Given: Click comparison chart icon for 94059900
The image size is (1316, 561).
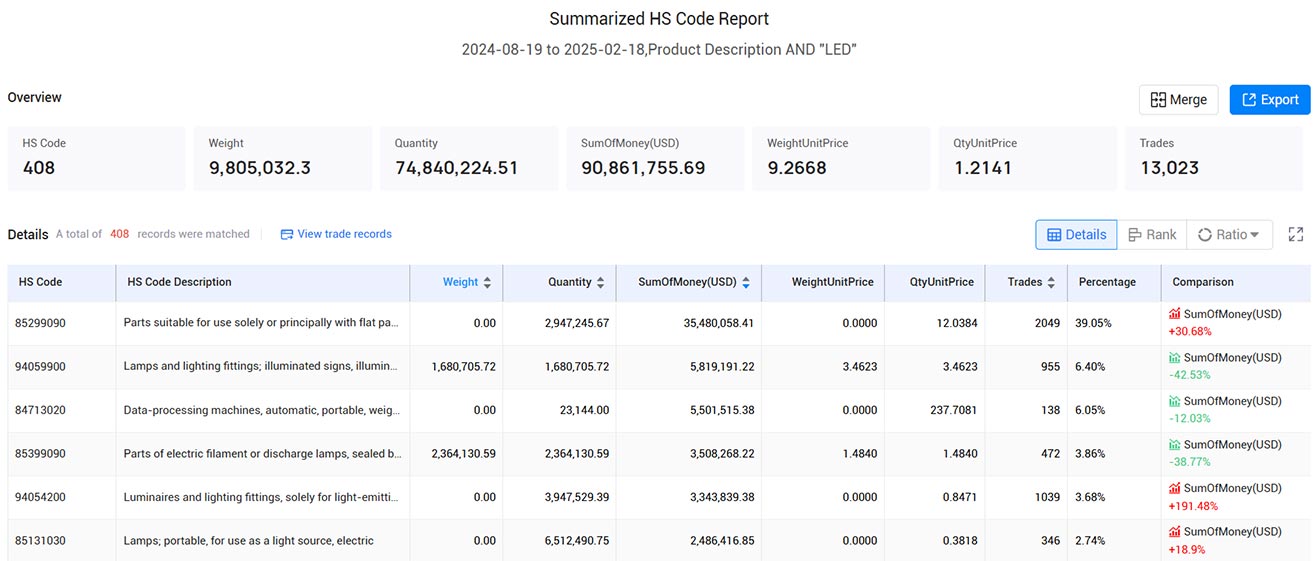Looking at the screenshot, I should [1175, 358].
